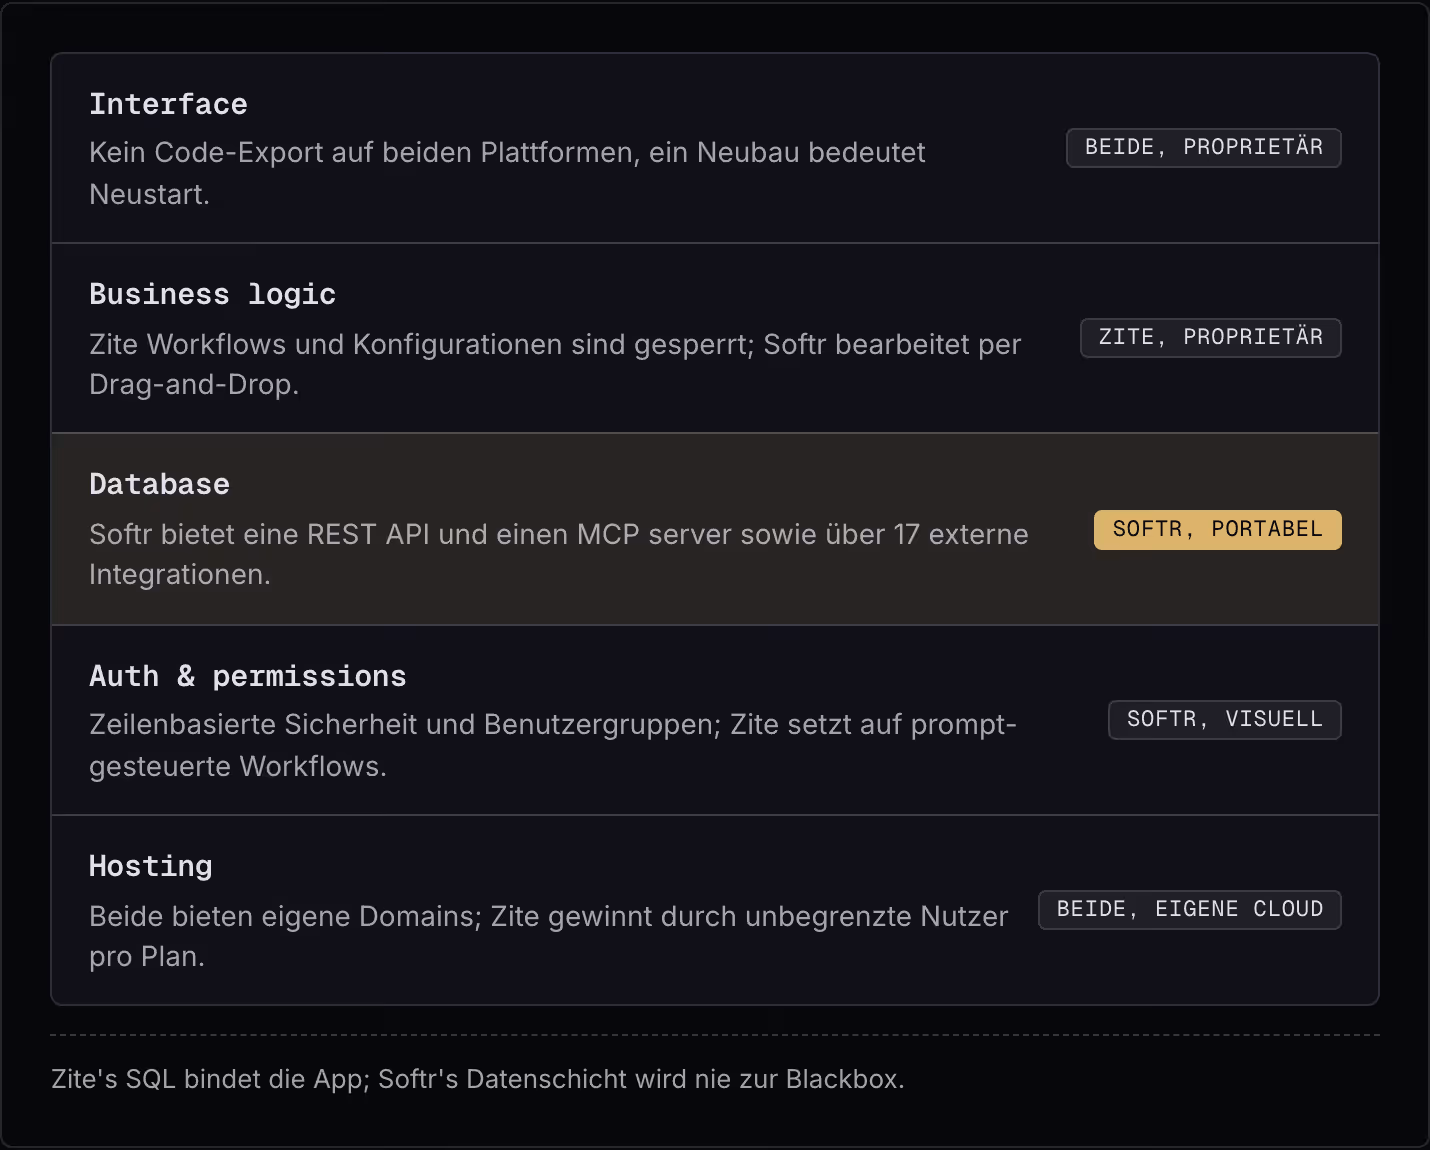Click text about Kein Code-Export
The width and height of the screenshot is (1430, 1150).
507,173
